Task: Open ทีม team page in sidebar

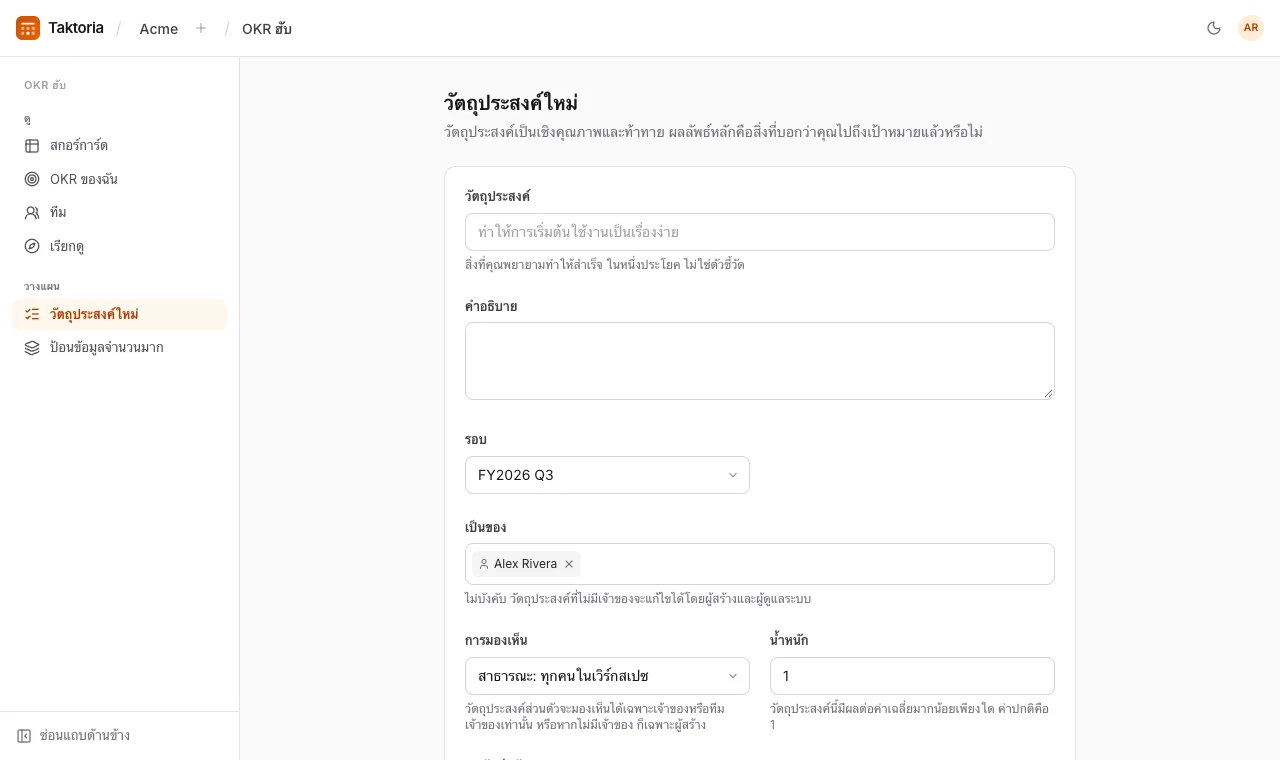Action: coord(120,213)
